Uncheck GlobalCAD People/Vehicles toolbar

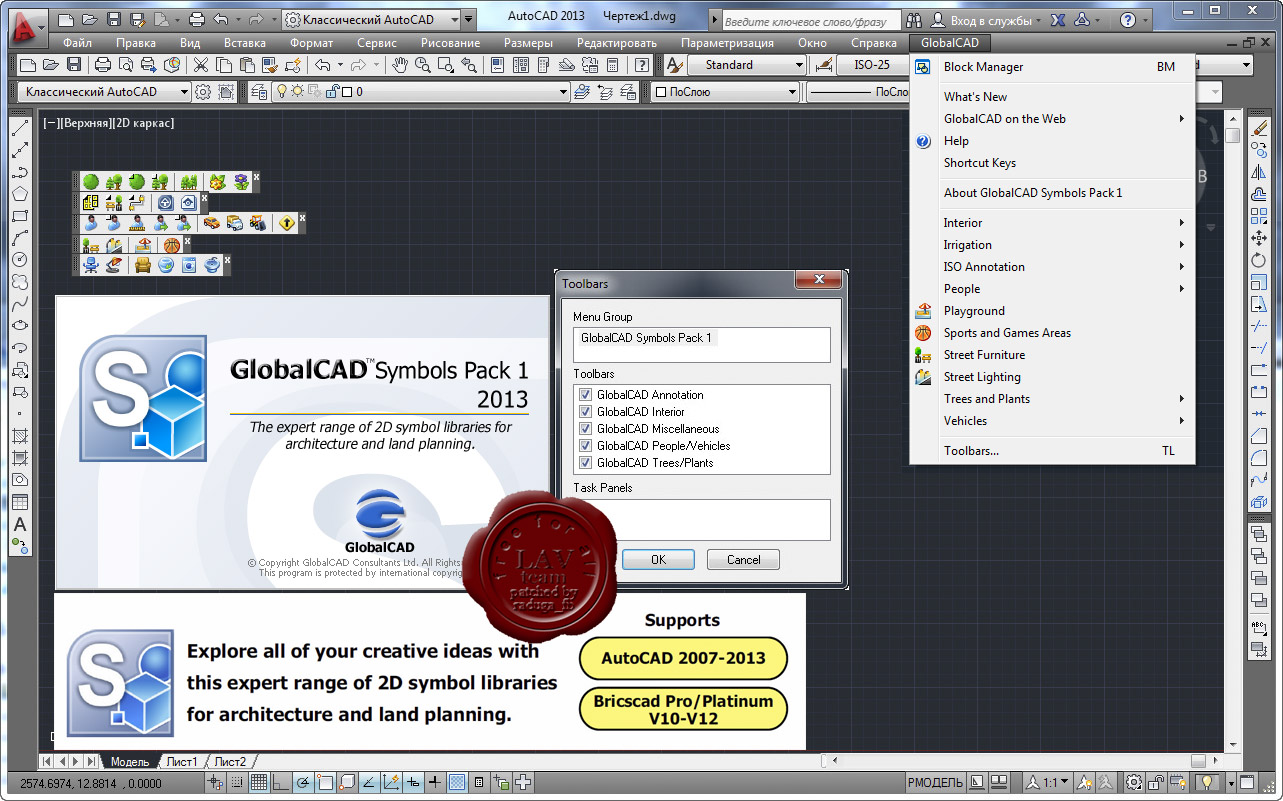(586, 446)
